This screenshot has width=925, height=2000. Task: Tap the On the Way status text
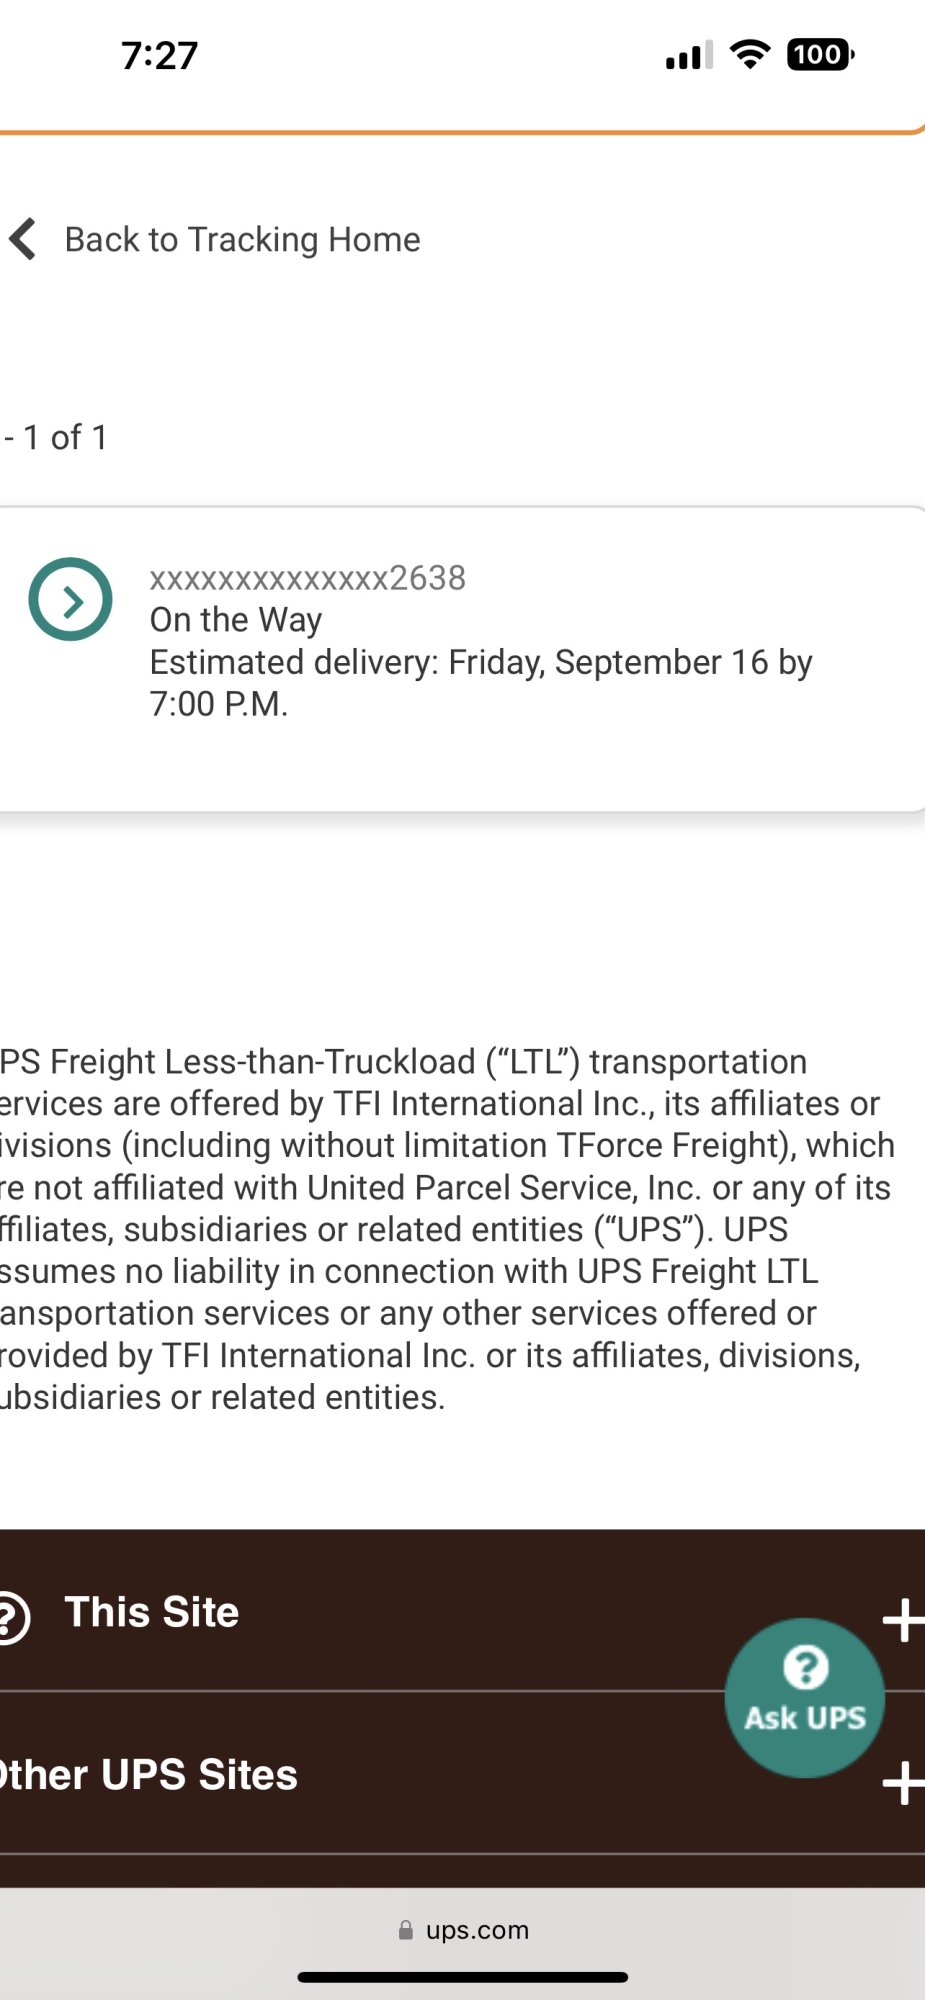coord(236,620)
